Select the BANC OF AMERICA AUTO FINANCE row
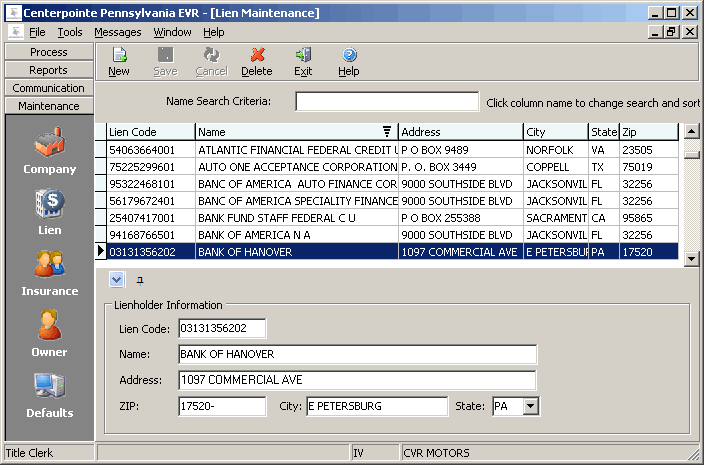This screenshot has height=465, width=704. coord(387,184)
